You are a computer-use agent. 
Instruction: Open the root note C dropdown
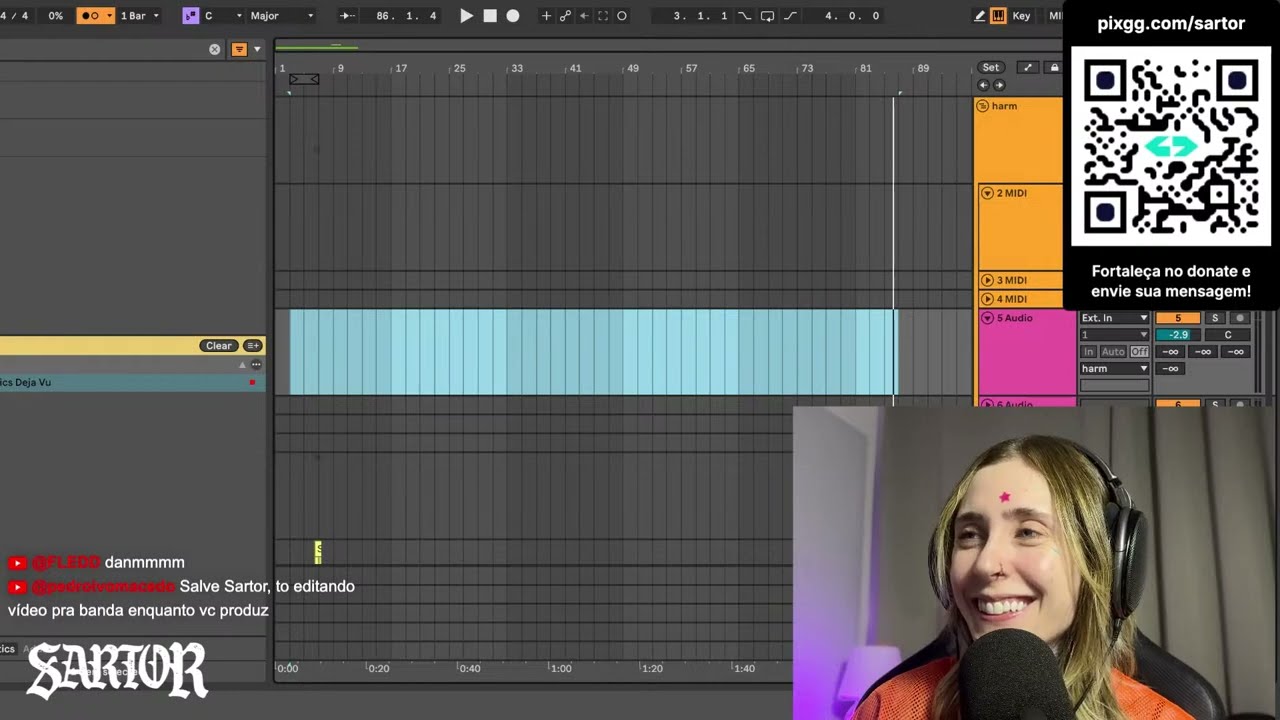(x=223, y=16)
